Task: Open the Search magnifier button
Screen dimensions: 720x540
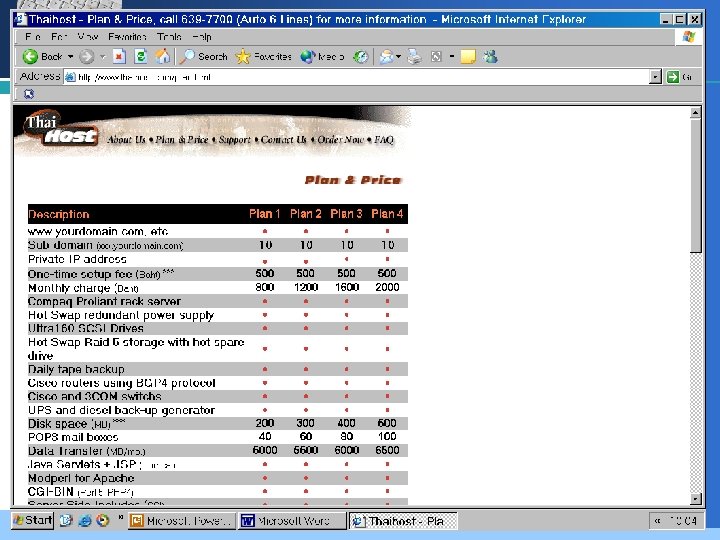Action: click(x=204, y=56)
